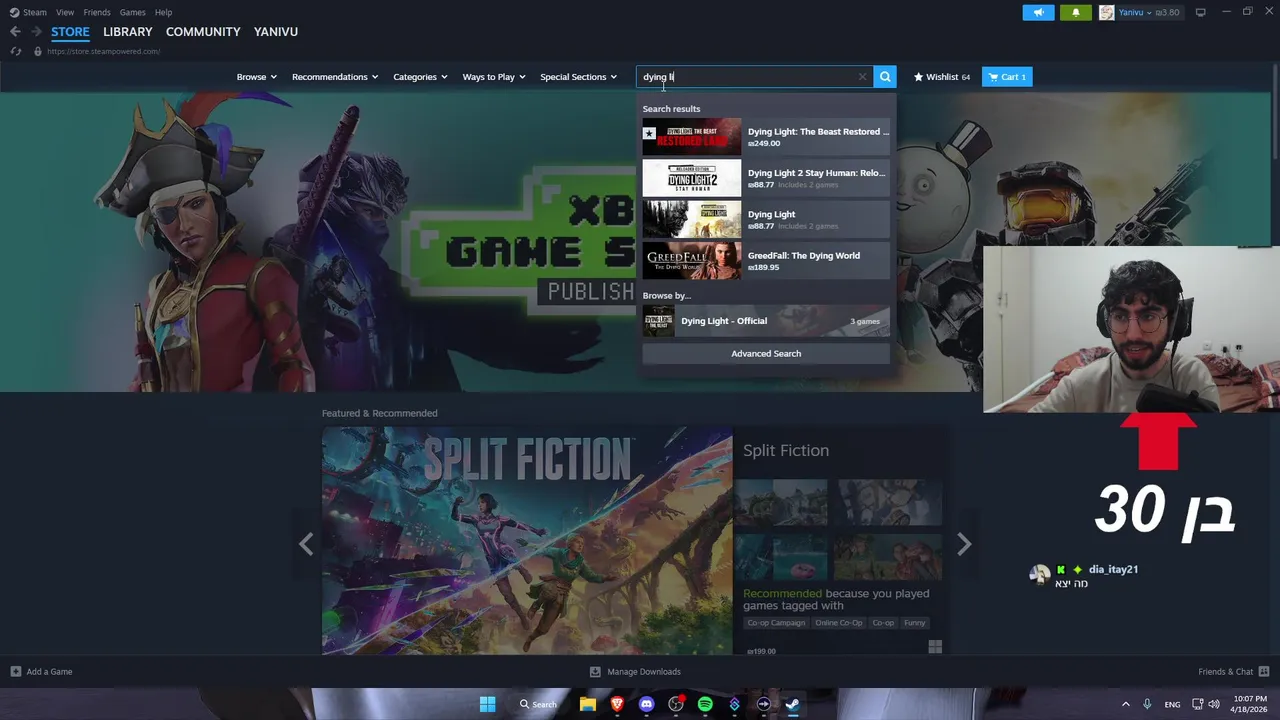Image resolution: width=1280 pixels, height=720 pixels.
Task: Select GreedFall: The Dying World result
Action: click(x=766, y=260)
